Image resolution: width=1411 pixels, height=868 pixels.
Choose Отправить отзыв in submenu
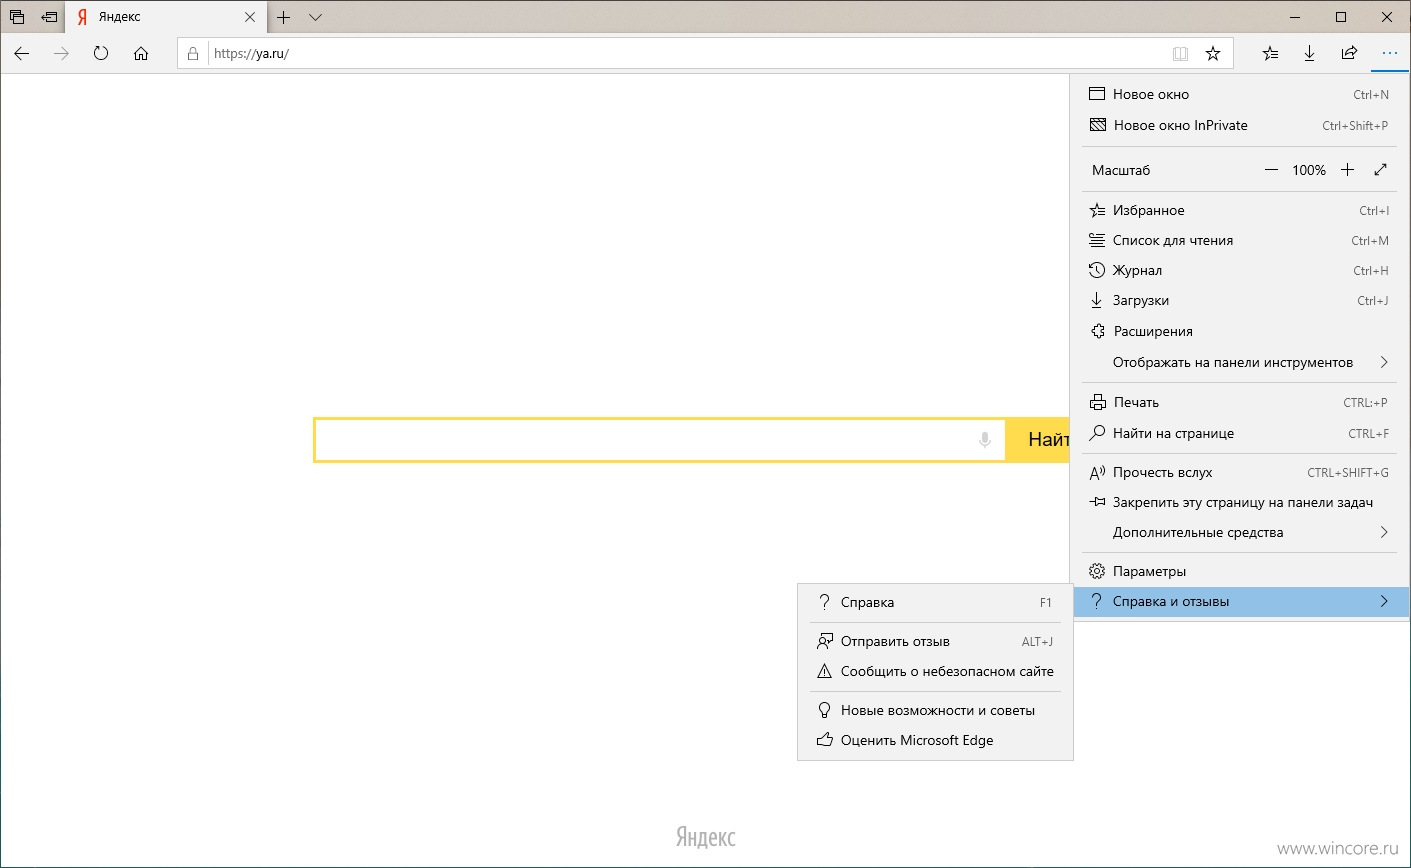[x=935, y=641]
